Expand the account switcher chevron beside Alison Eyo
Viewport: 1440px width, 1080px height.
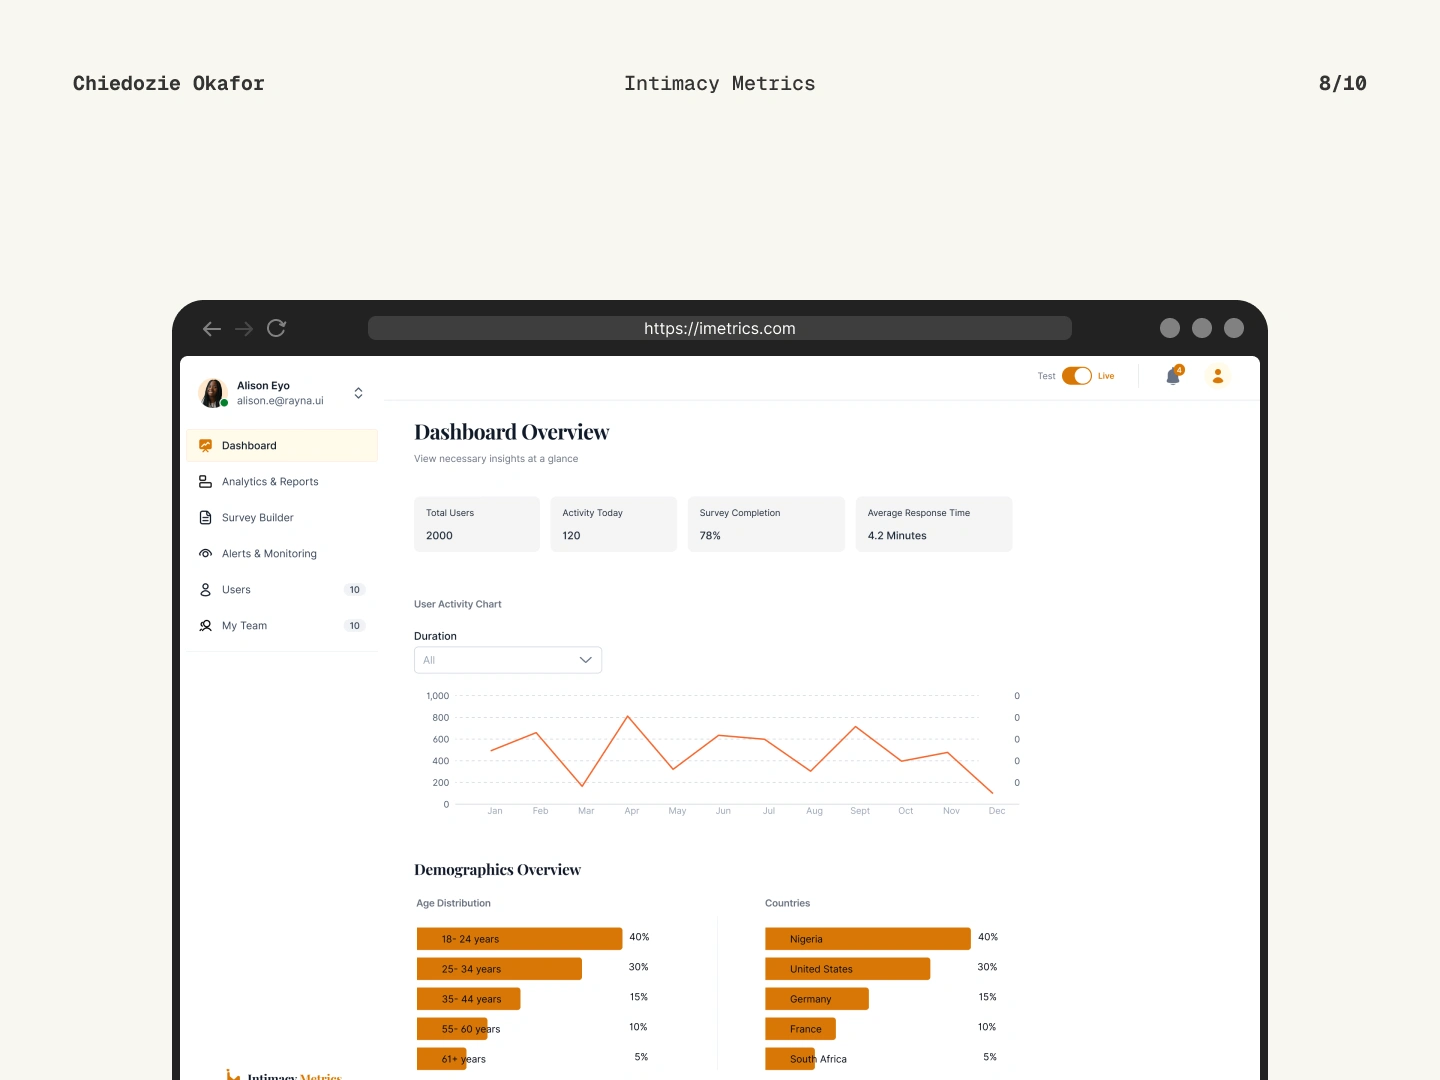point(358,393)
